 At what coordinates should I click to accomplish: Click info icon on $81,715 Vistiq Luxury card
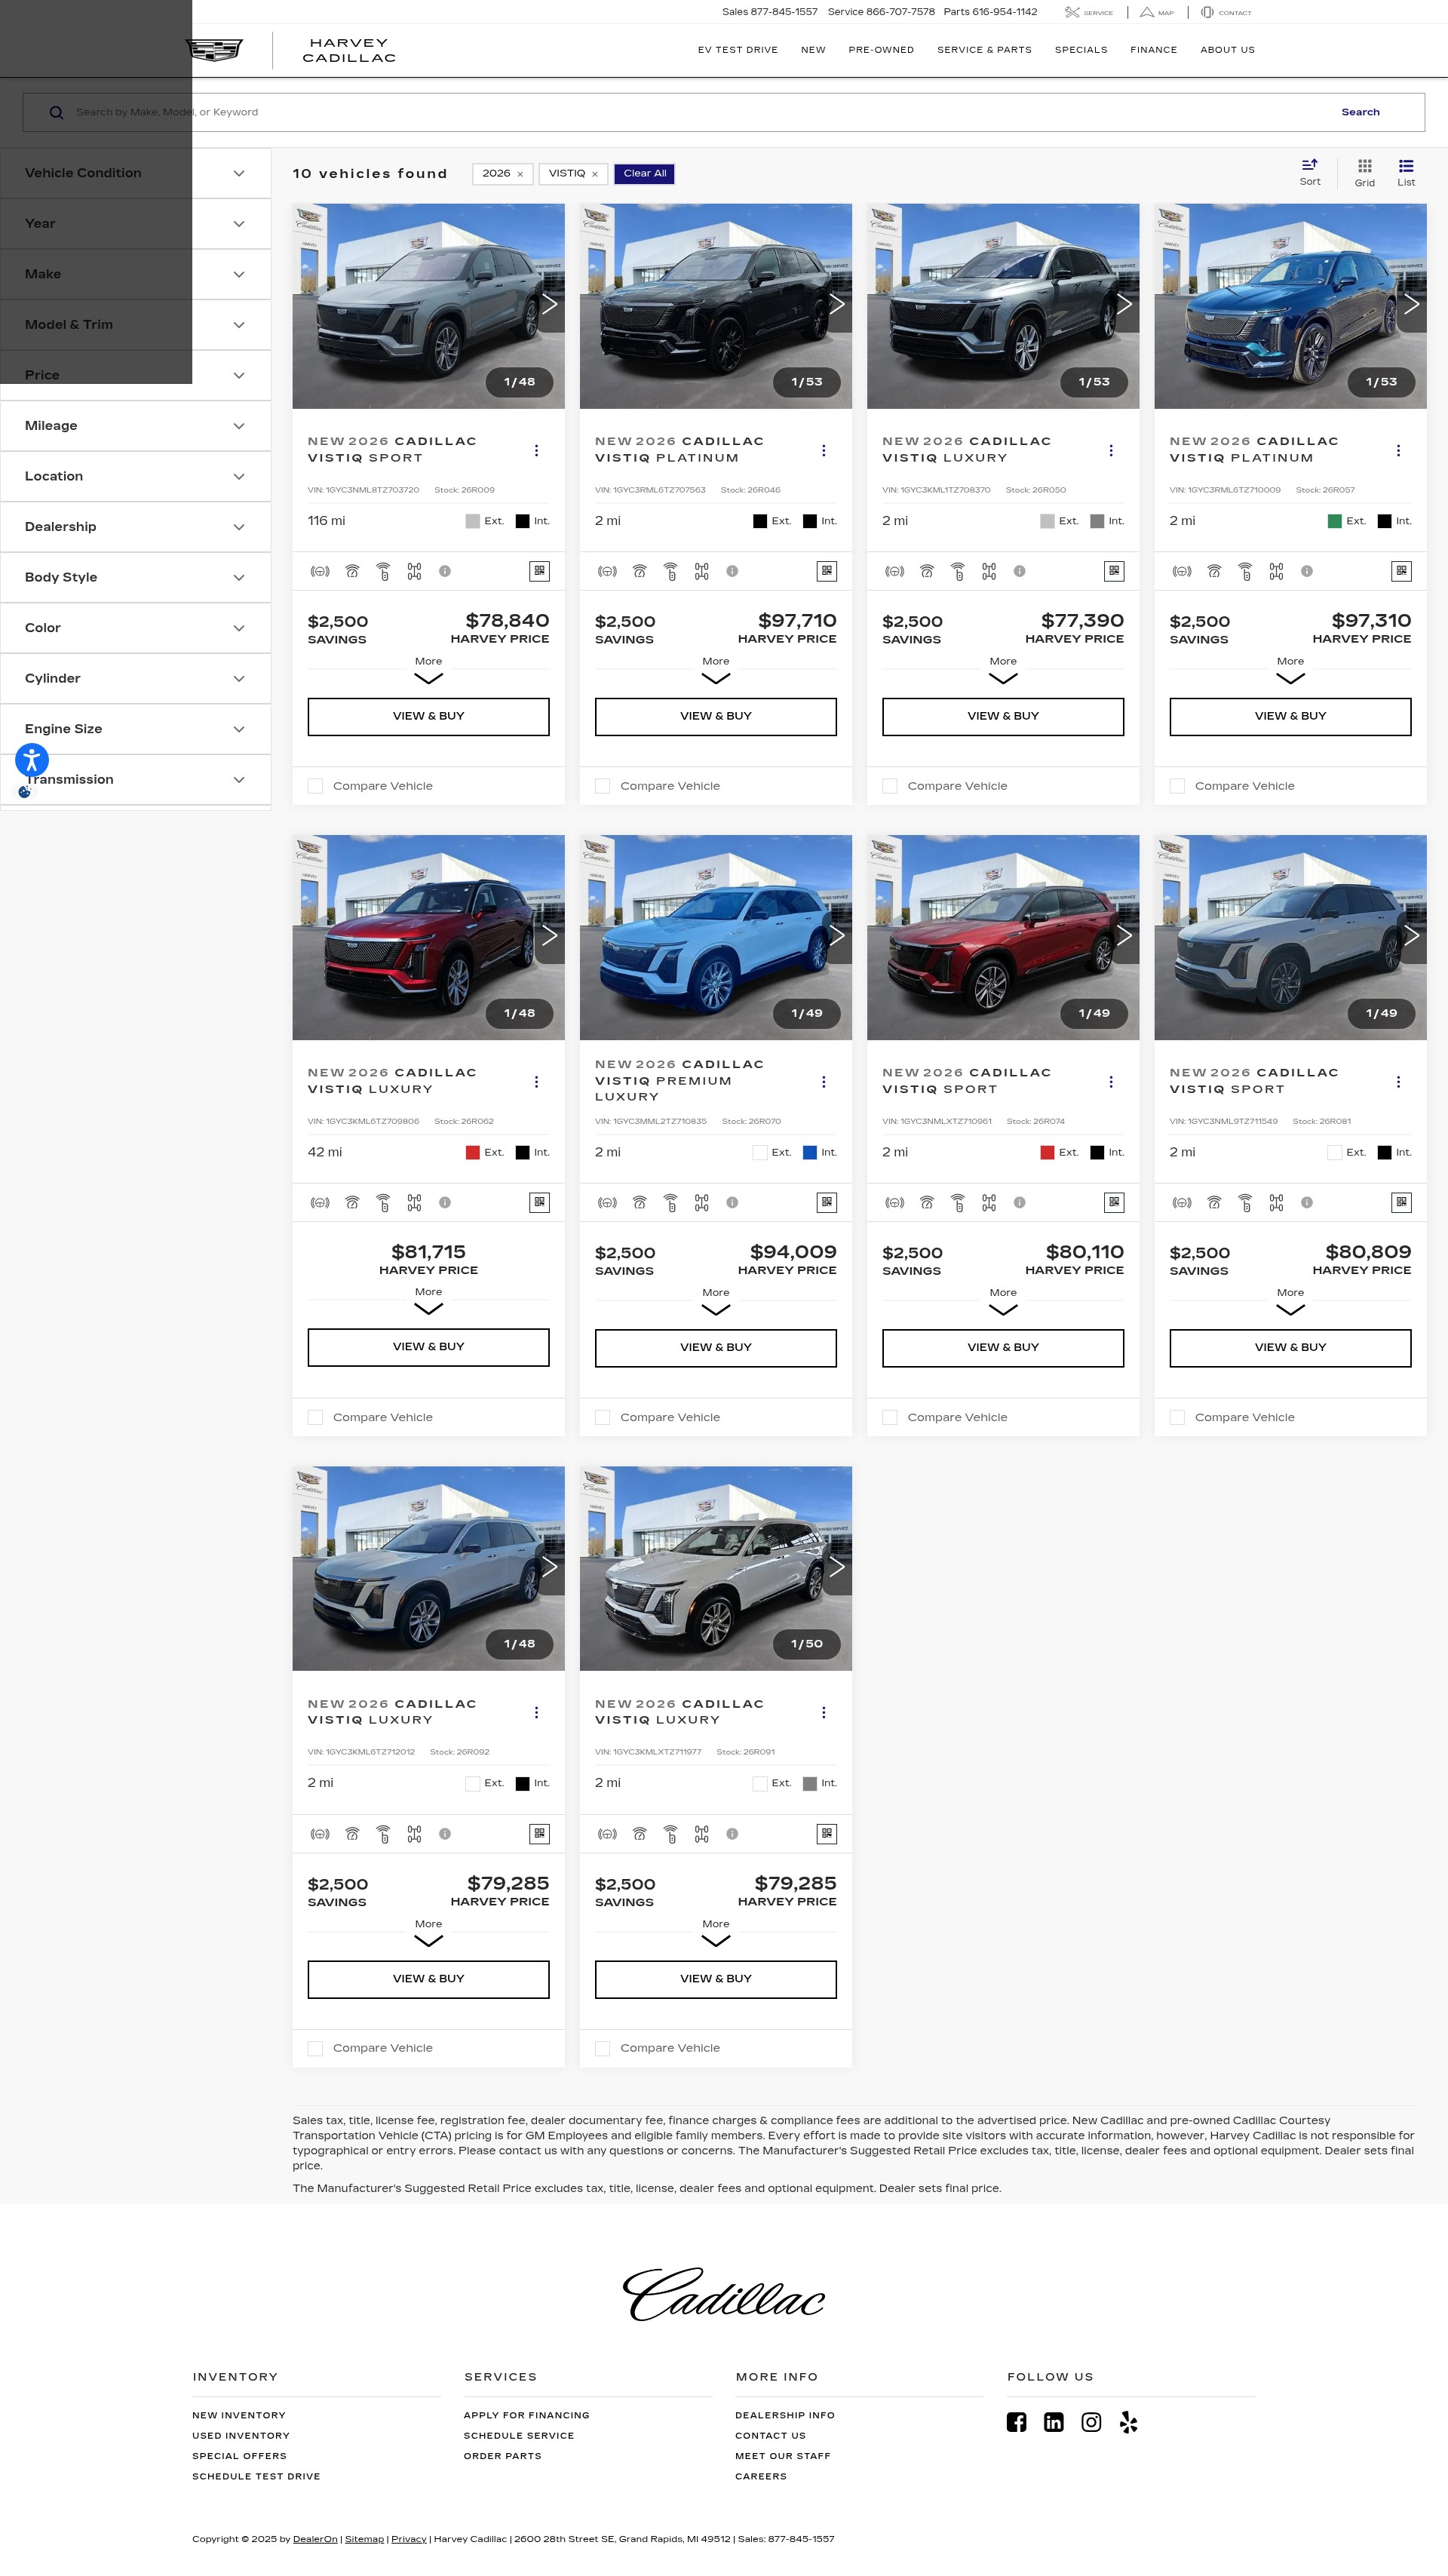point(445,1203)
